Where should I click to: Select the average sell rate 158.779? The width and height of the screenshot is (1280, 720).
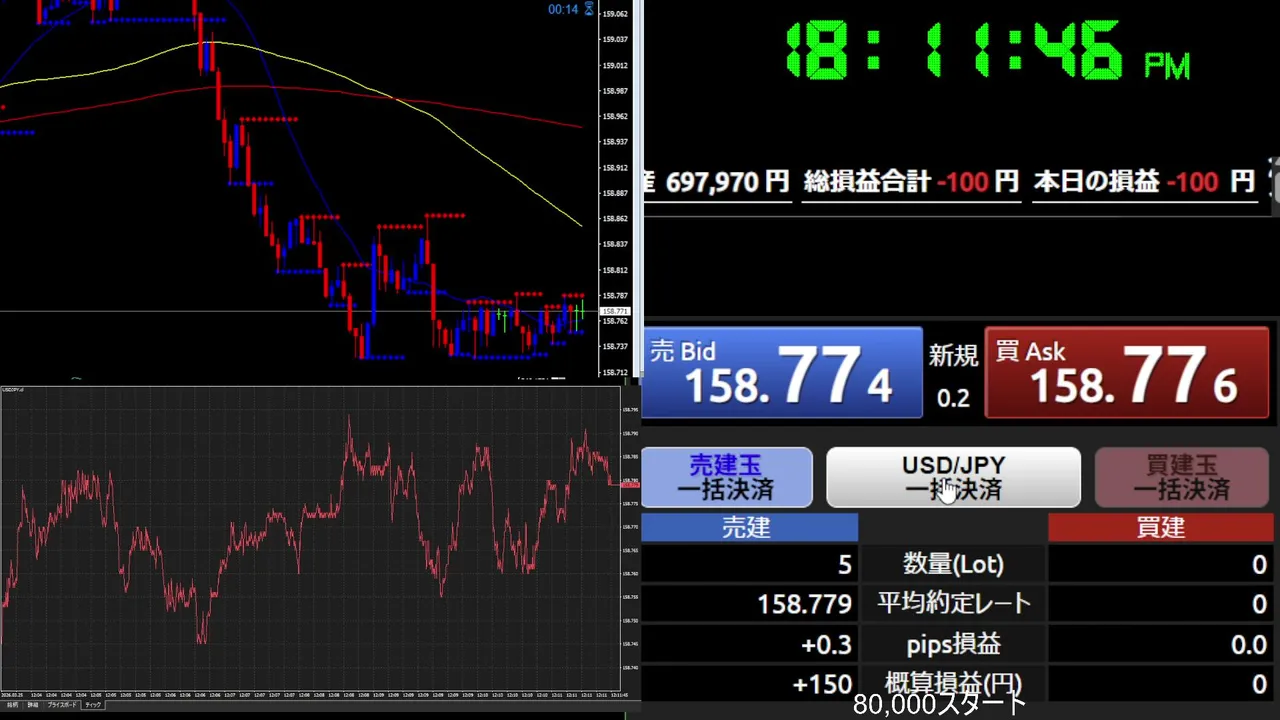[805, 604]
